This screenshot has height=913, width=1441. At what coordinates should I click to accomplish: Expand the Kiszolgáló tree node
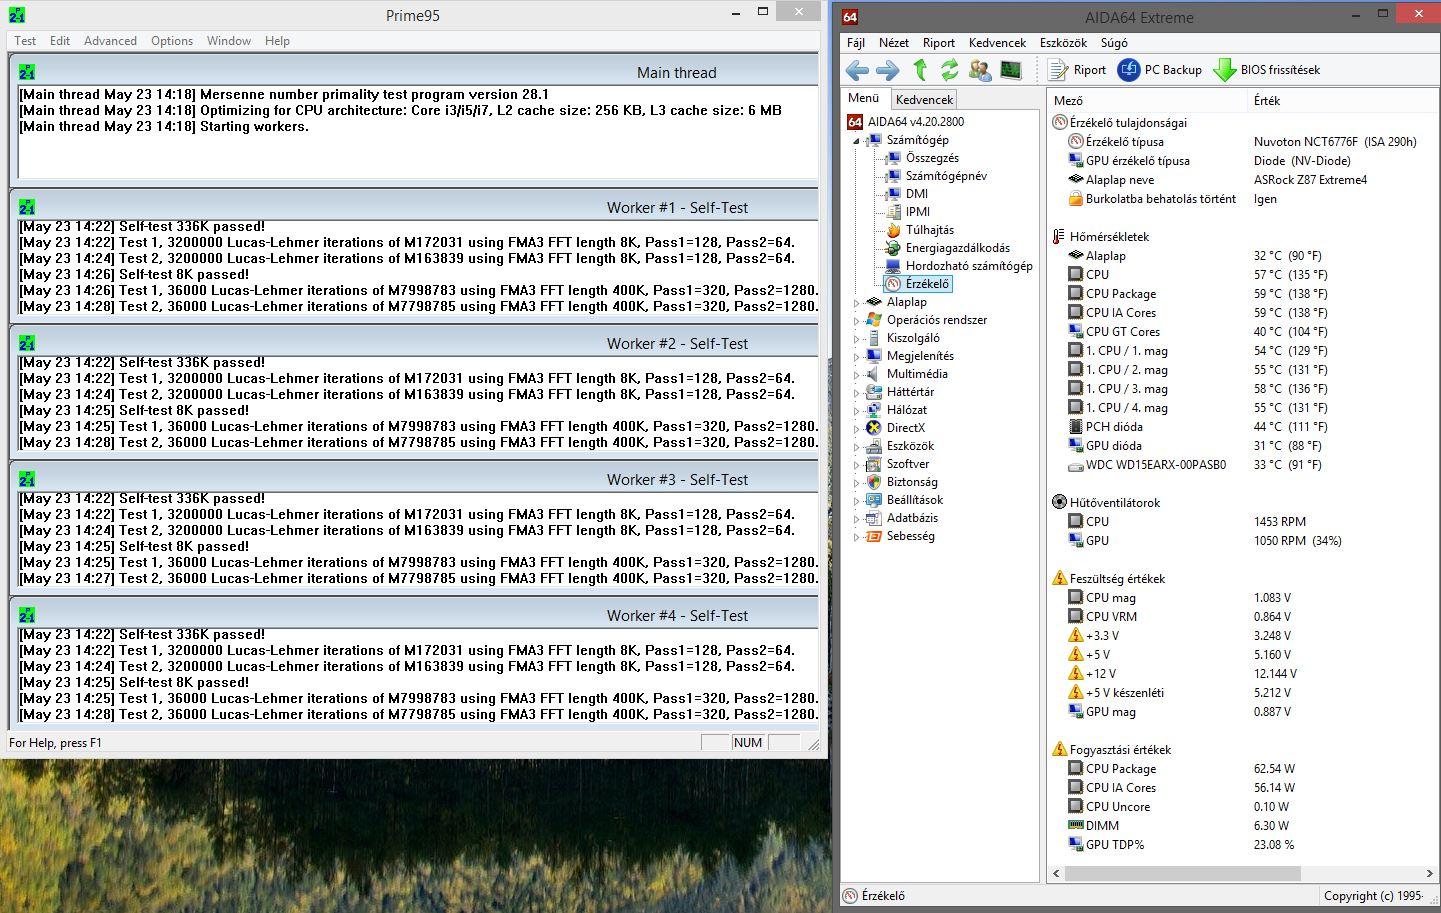pos(857,338)
